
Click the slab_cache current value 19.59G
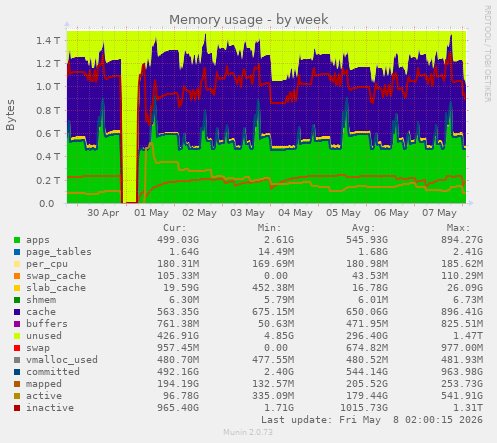click(x=181, y=288)
